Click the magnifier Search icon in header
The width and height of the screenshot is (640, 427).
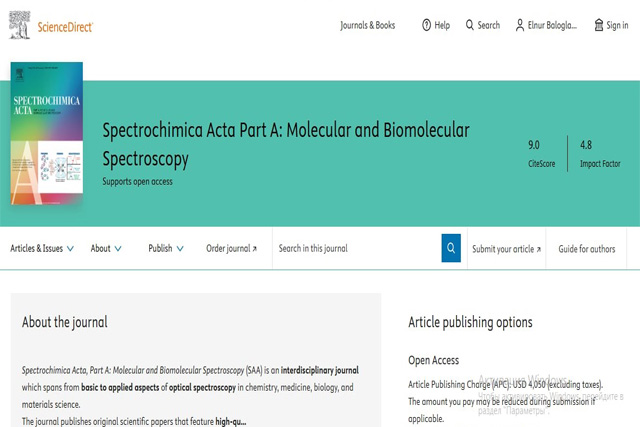tap(470, 25)
